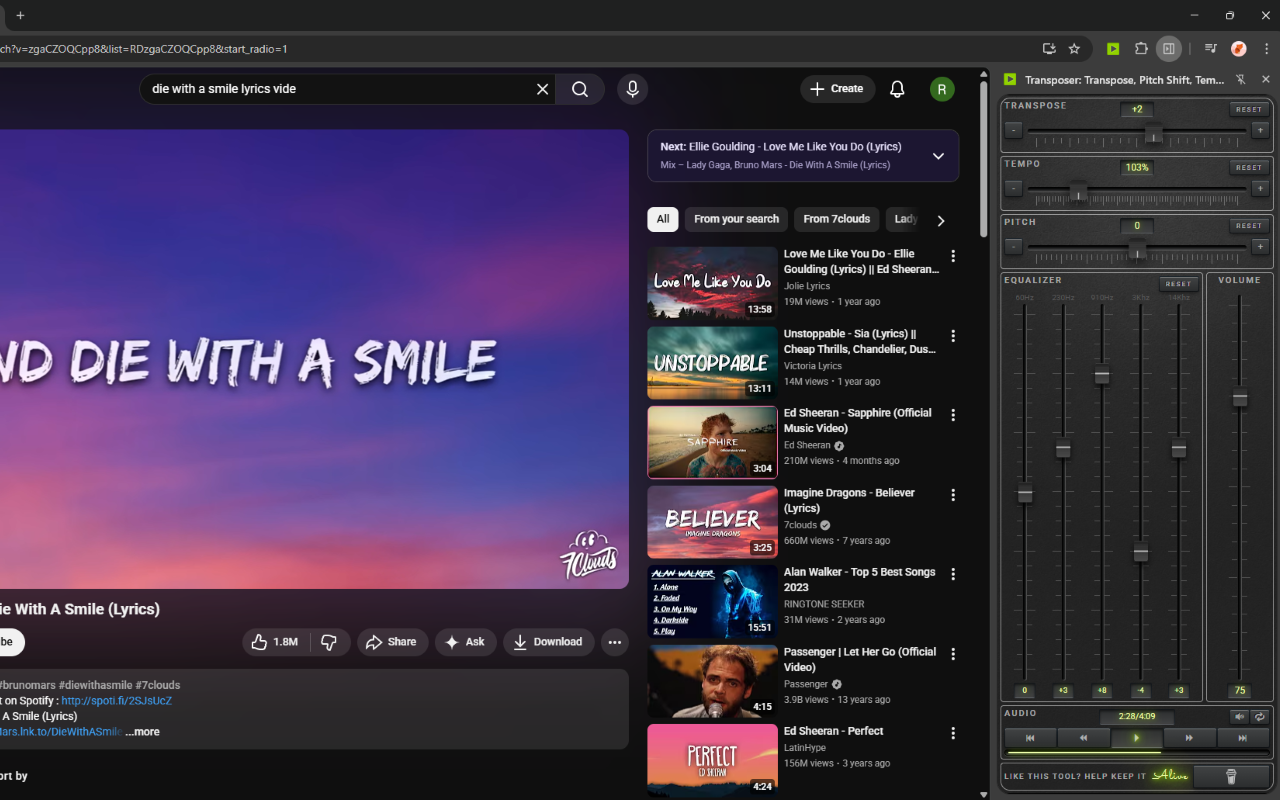
Task: Open Ed Sheeran Sapphire video title
Action: (858, 421)
